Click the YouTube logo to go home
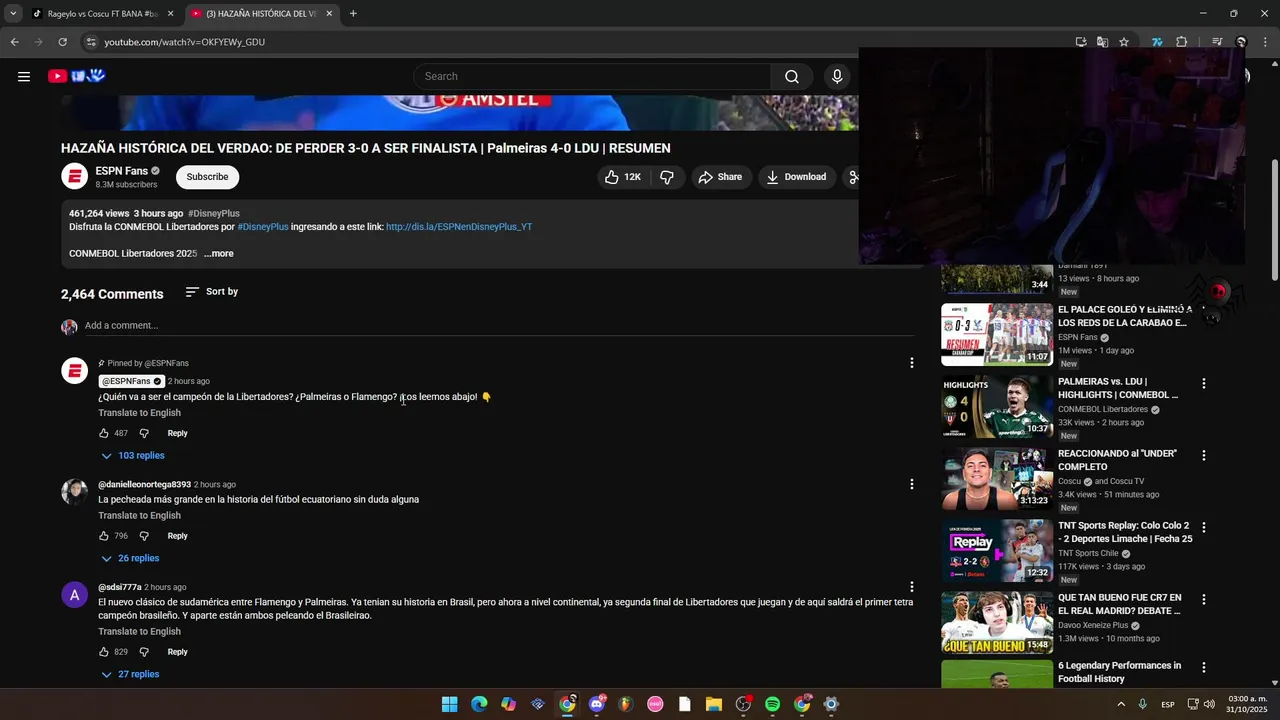Screen dimensions: 1280x720 77,76
